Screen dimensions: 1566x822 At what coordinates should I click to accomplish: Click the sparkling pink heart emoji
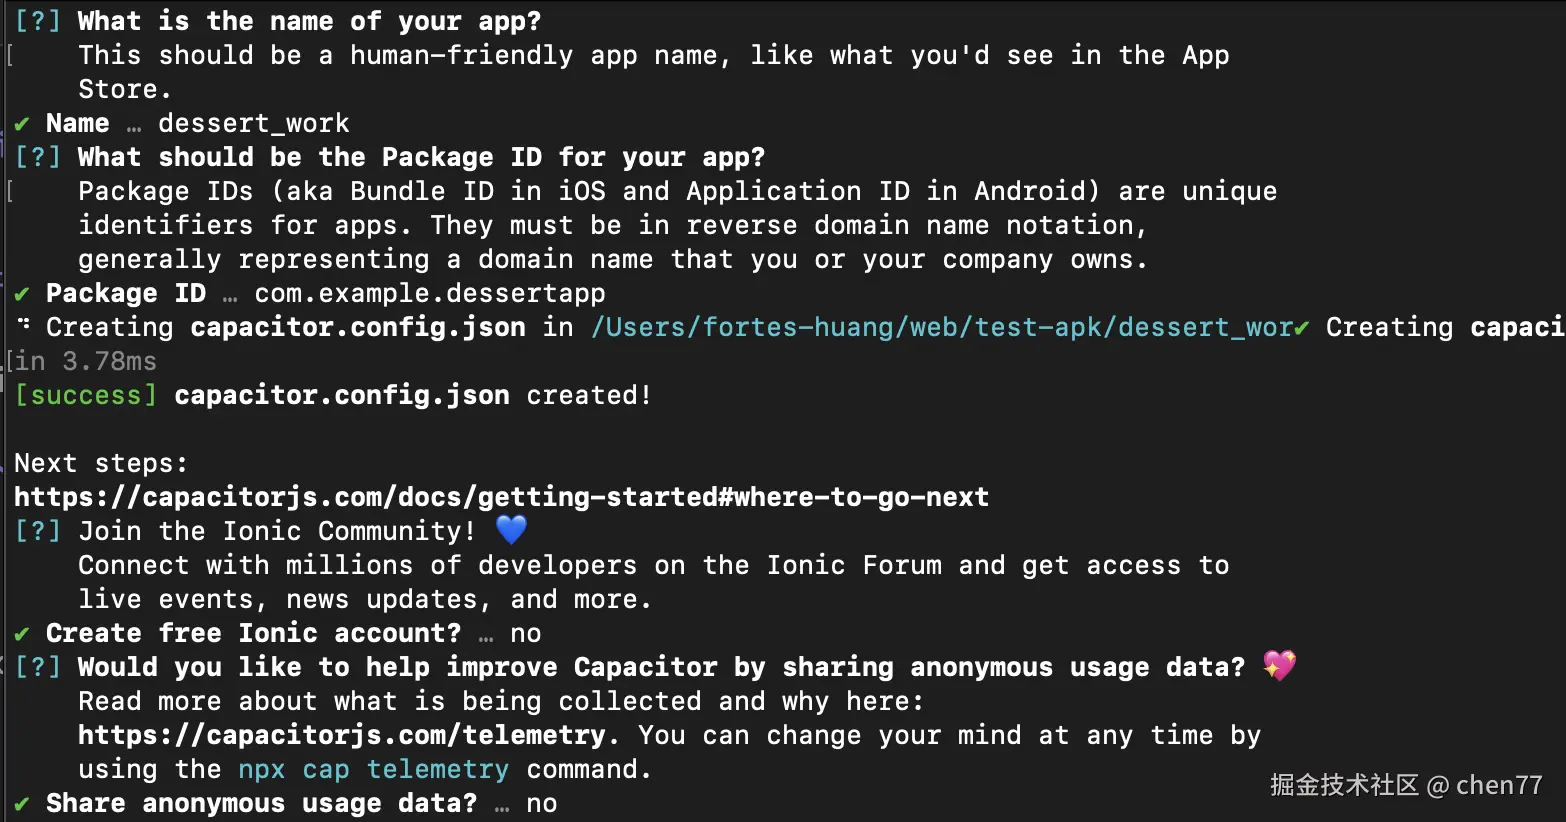pyautogui.click(x=1279, y=665)
